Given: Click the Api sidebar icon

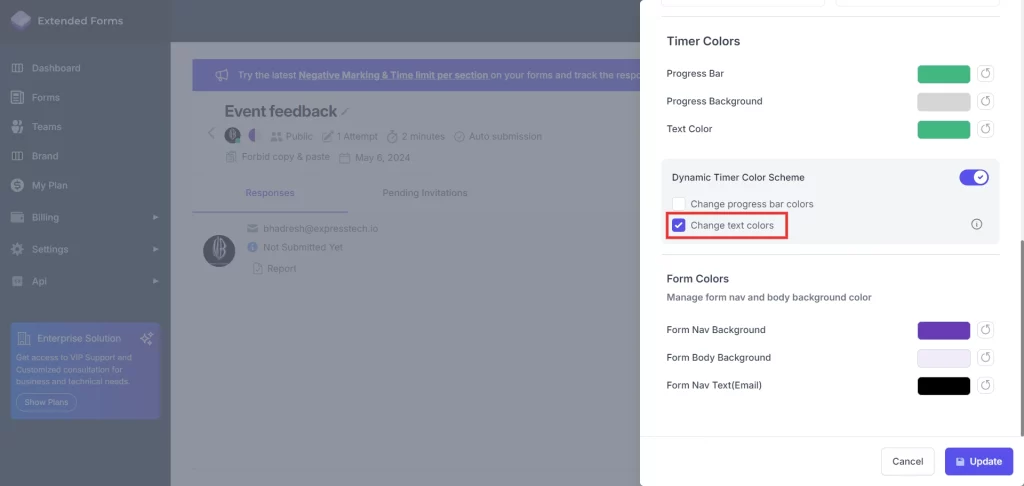Looking at the screenshot, I should pos(18,281).
